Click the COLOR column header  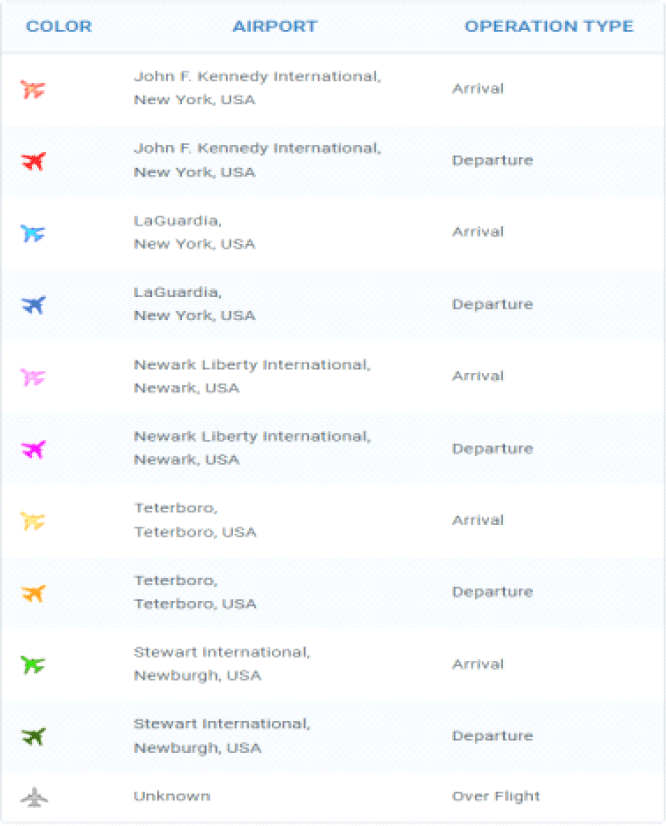click(x=59, y=26)
